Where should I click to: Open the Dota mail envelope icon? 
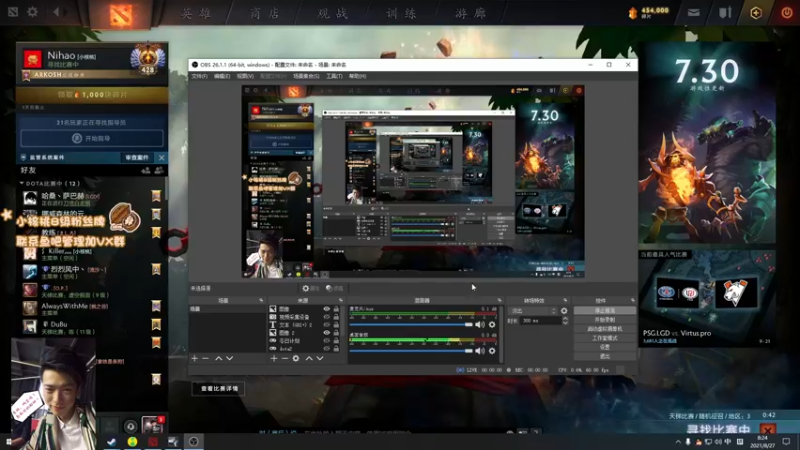coord(693,13)
